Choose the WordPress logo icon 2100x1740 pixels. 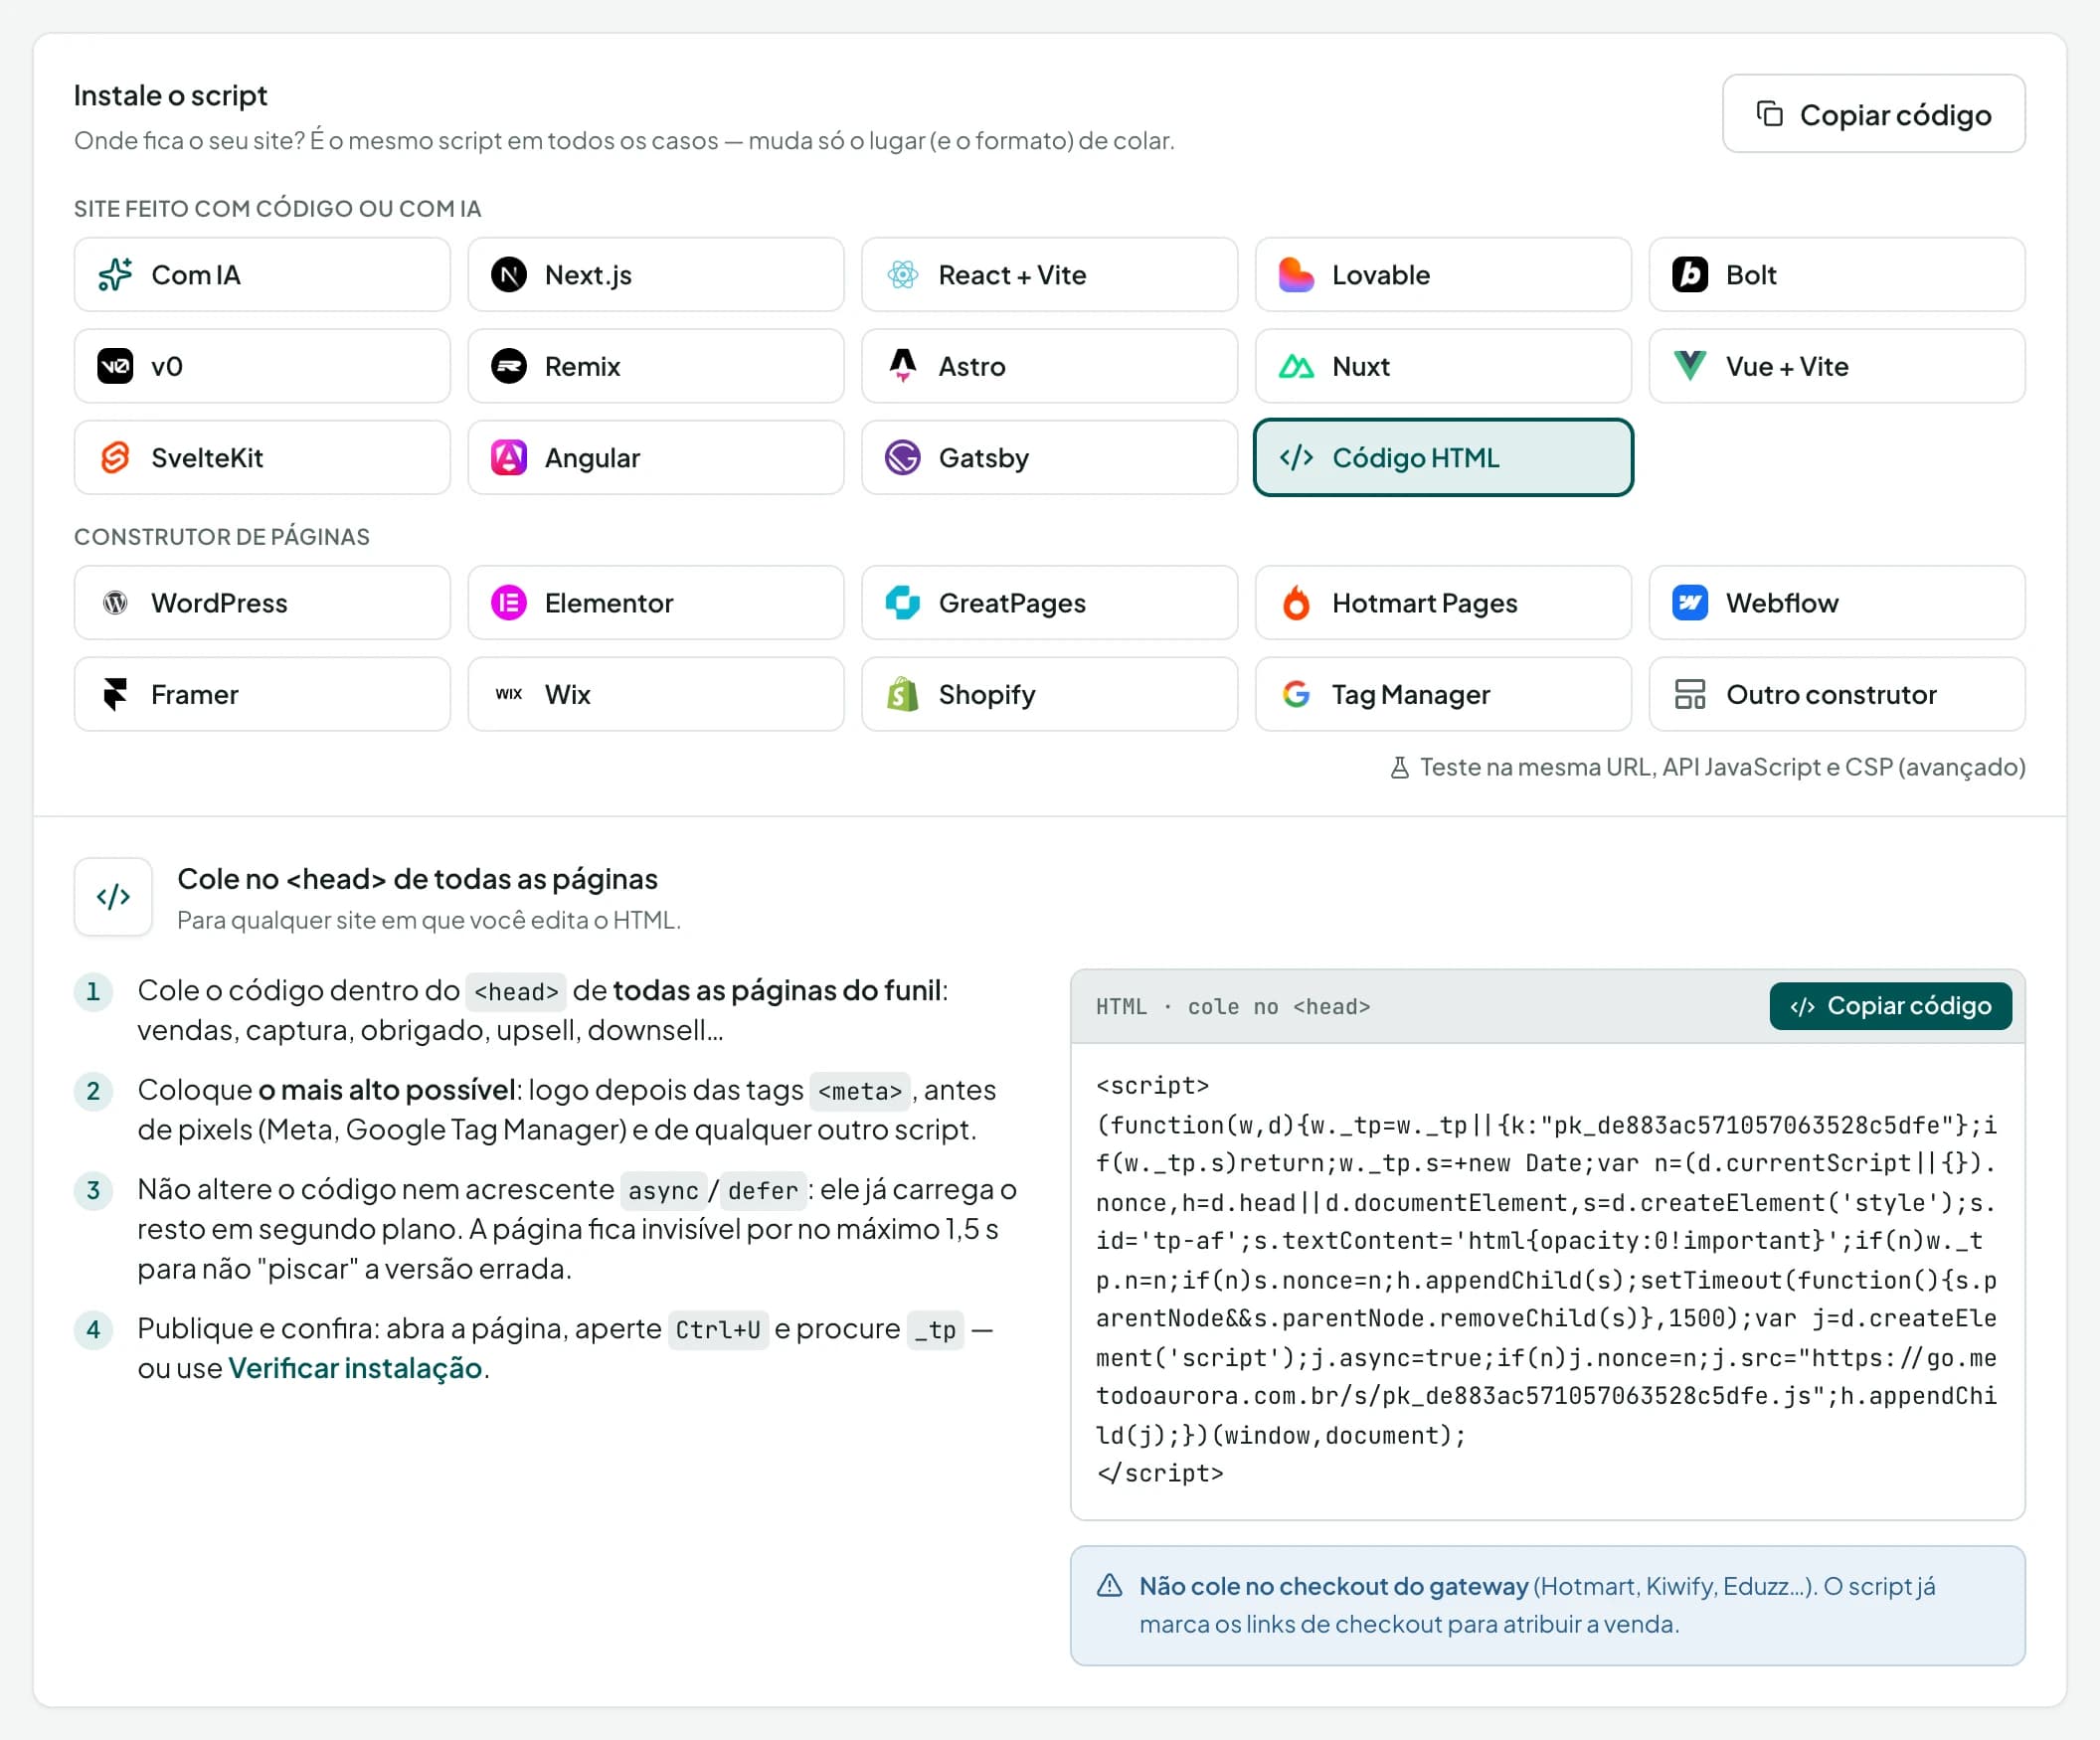tap(115, 602)
